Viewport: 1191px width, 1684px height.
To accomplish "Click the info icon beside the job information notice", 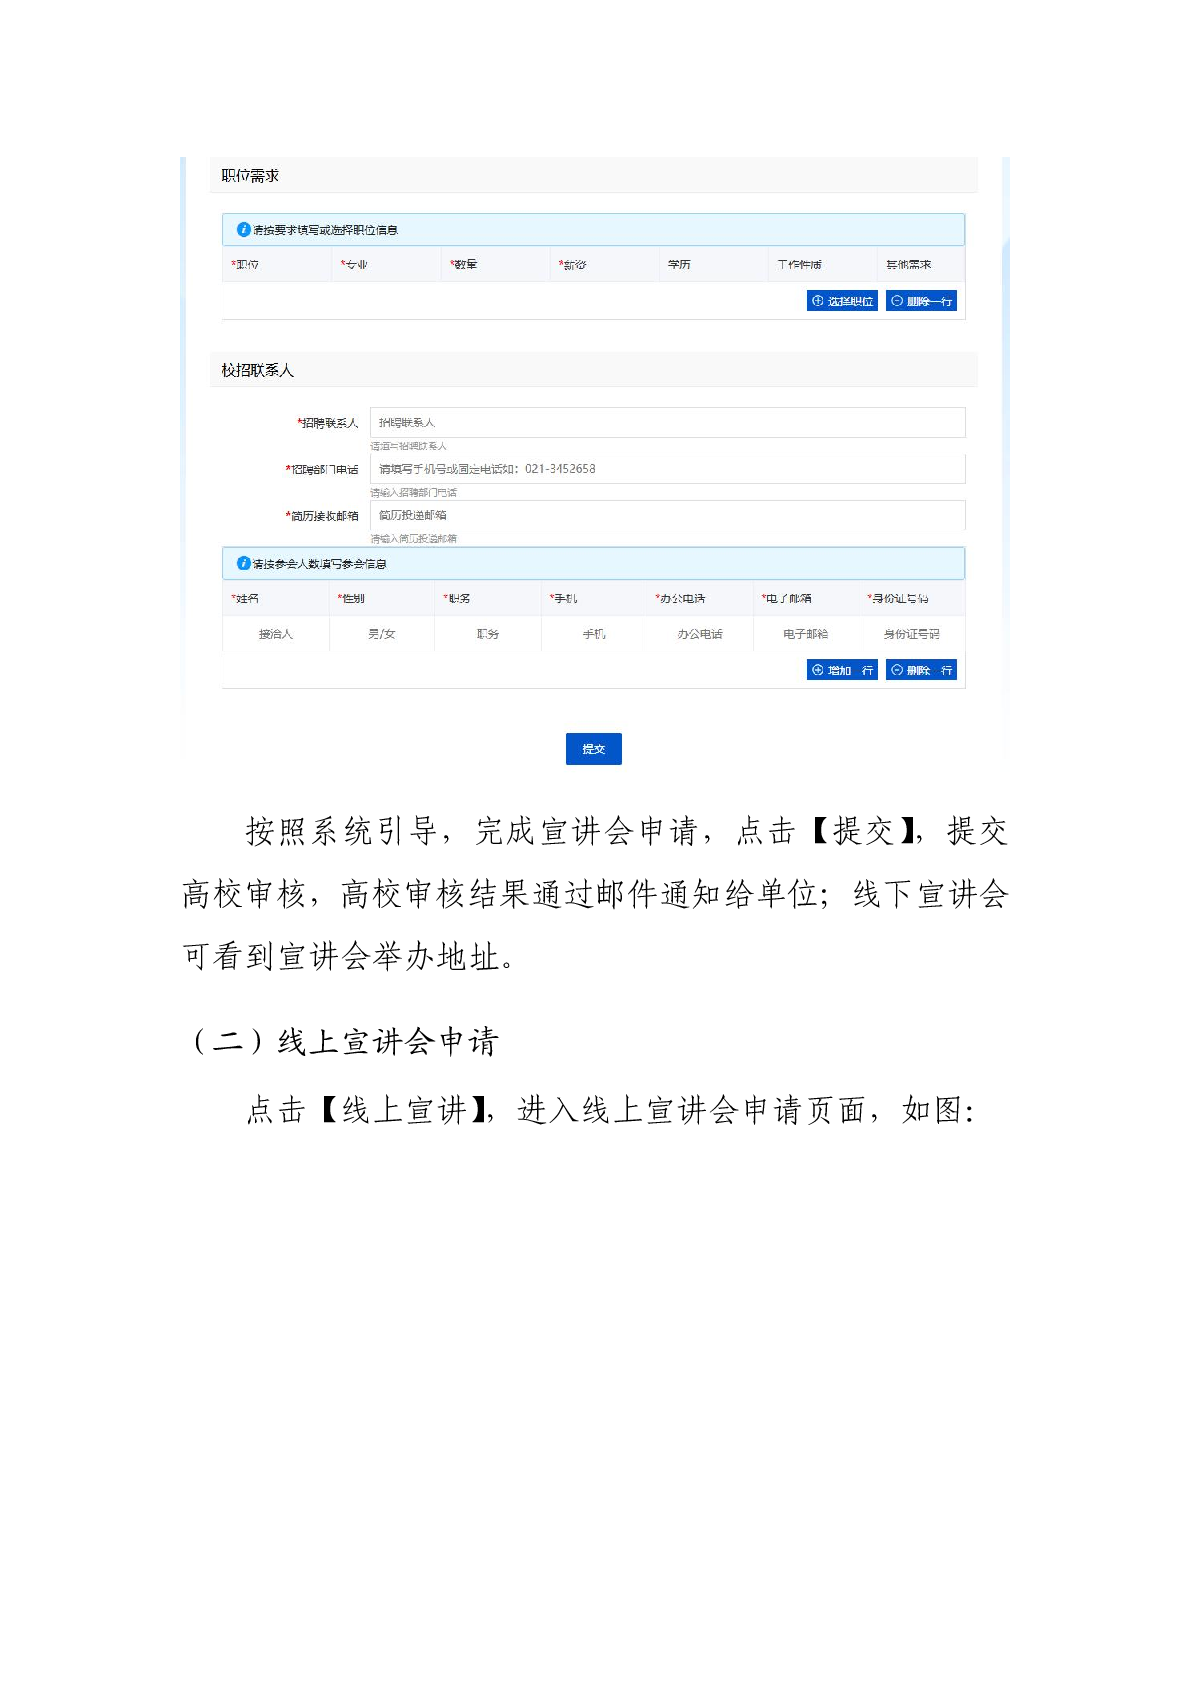I will point(243,230).
